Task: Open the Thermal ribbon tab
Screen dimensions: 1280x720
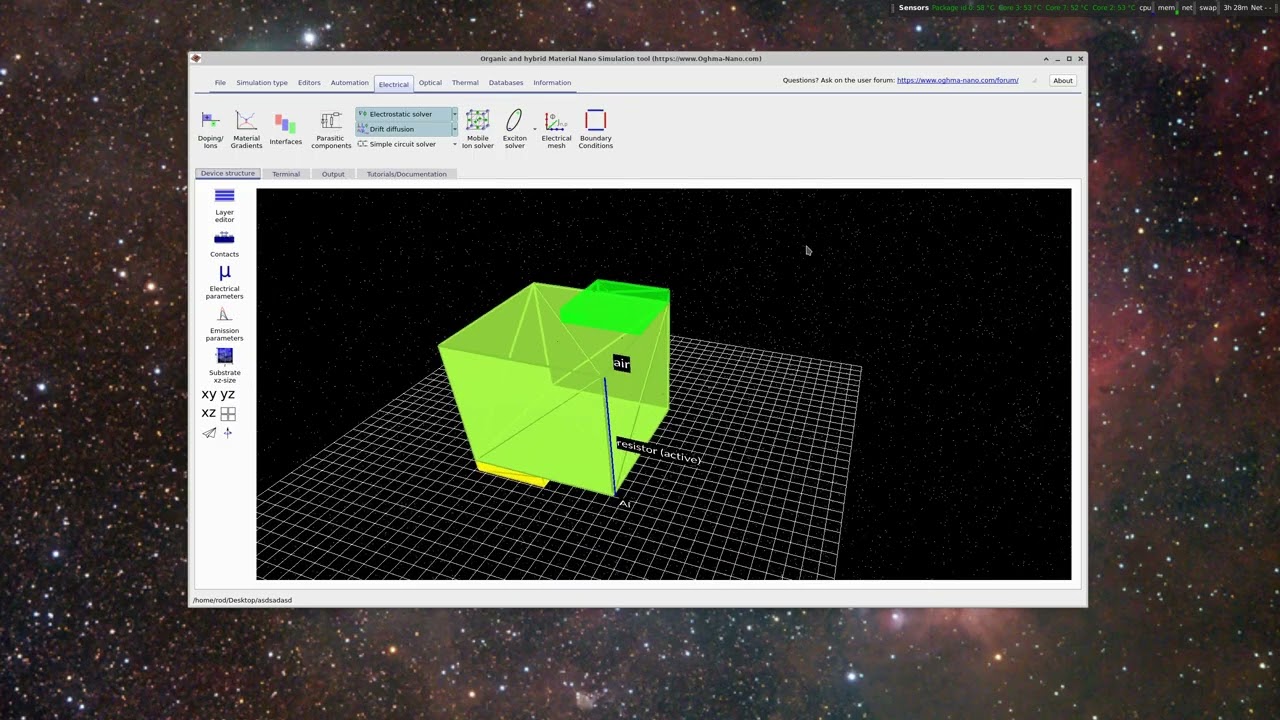Action: 465,83
